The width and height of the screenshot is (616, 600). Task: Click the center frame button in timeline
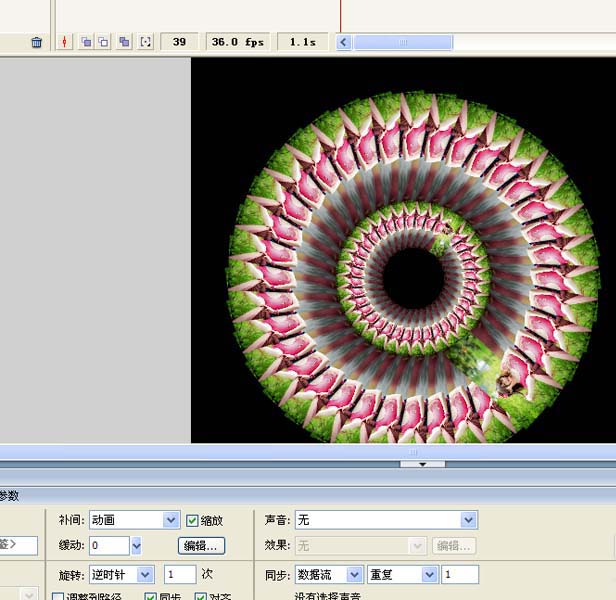(64, 42)
